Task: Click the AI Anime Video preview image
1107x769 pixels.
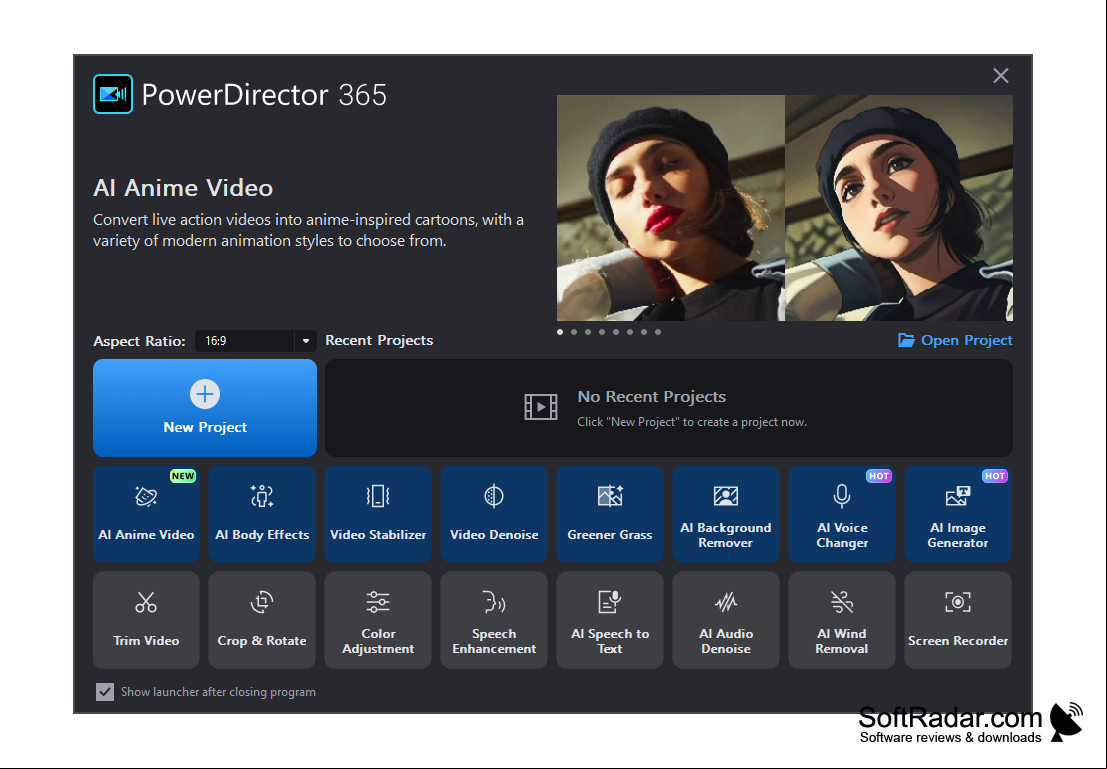Action: tap(784, 208)
